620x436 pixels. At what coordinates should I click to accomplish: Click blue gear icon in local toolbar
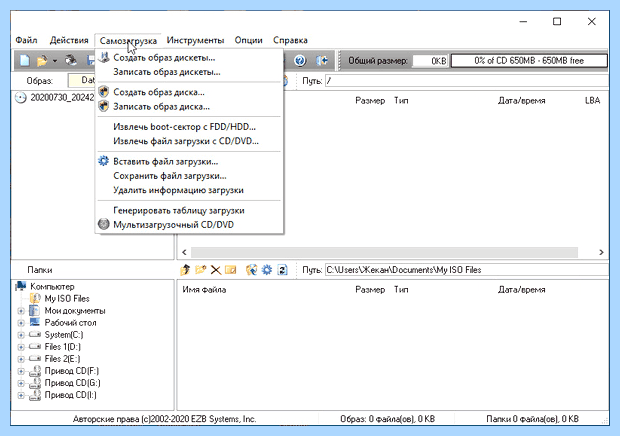tap(267, 270)
